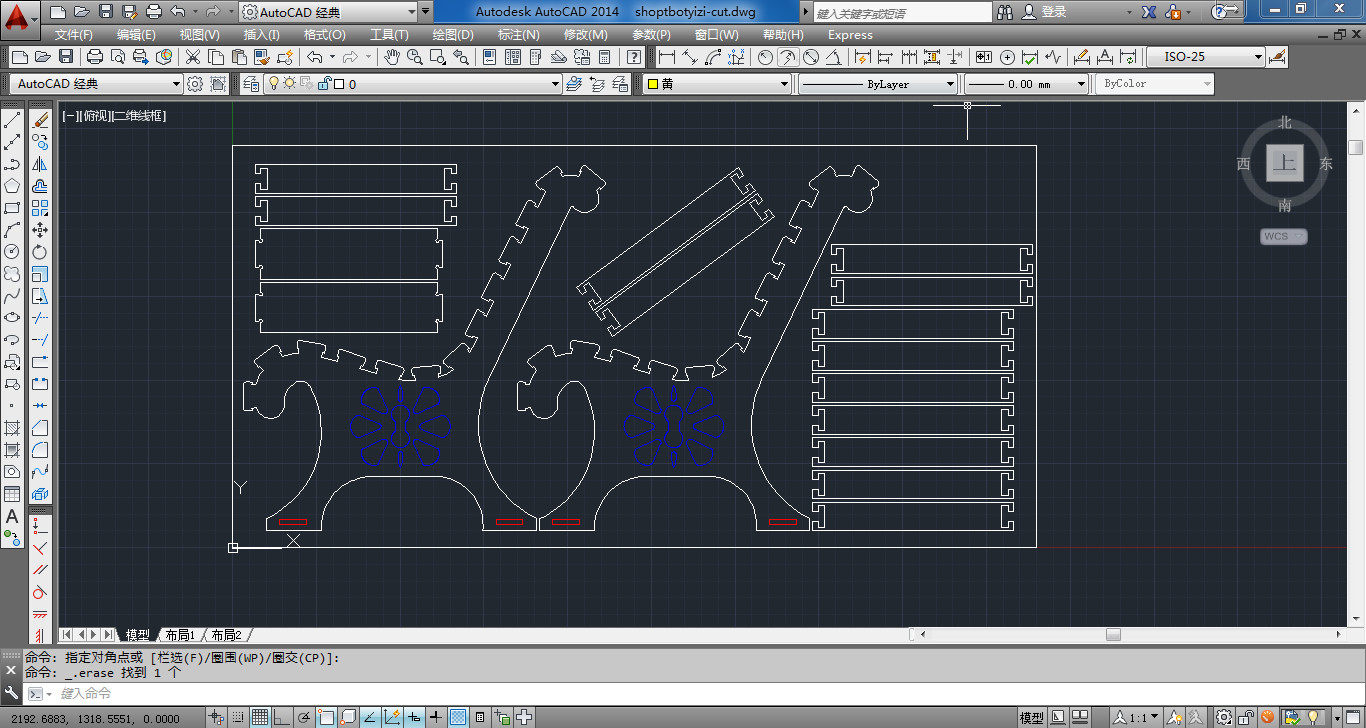The width and height of the screenshot is (1366, 728).
Task: Select the Line draw tool
Action: tap(12, 121)
